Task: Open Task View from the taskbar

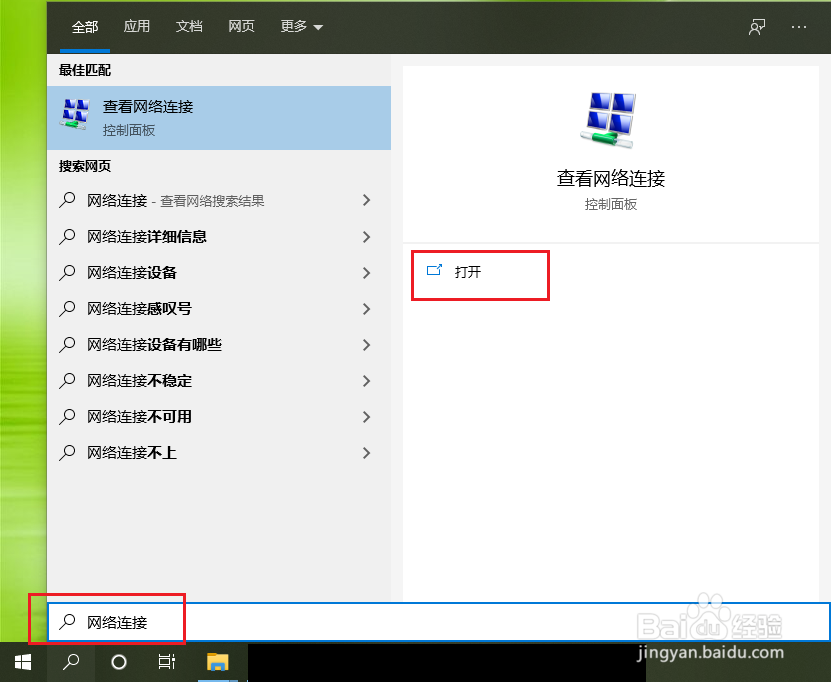Action: point(166,661)
